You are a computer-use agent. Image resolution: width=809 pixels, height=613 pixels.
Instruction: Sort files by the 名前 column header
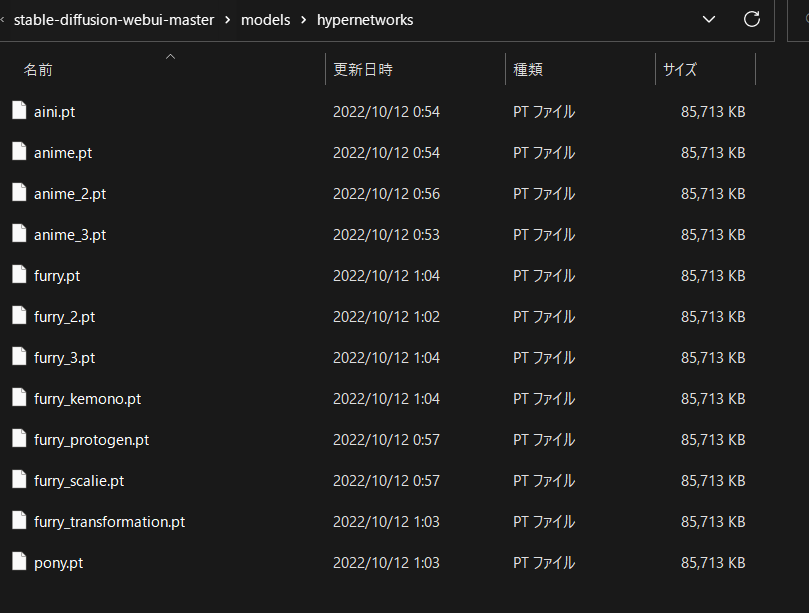pos(38,70)
